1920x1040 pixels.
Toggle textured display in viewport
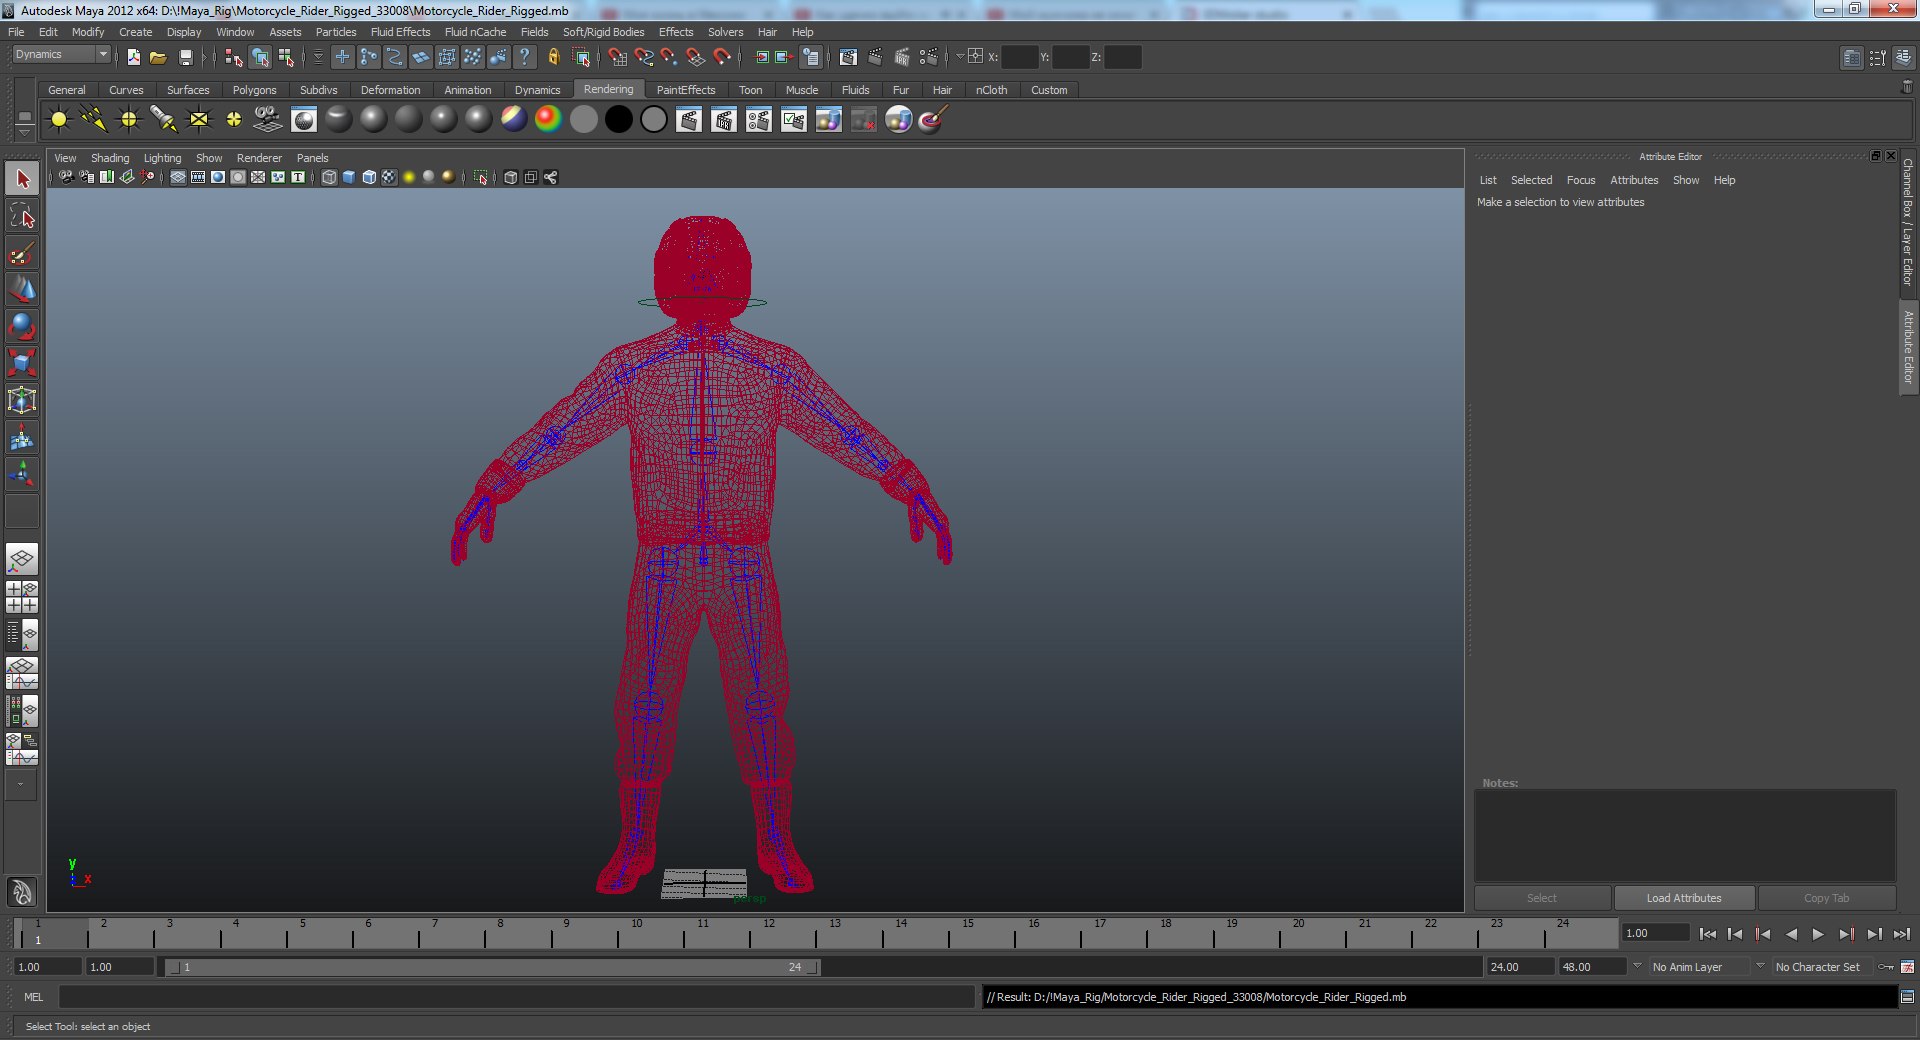389,177
